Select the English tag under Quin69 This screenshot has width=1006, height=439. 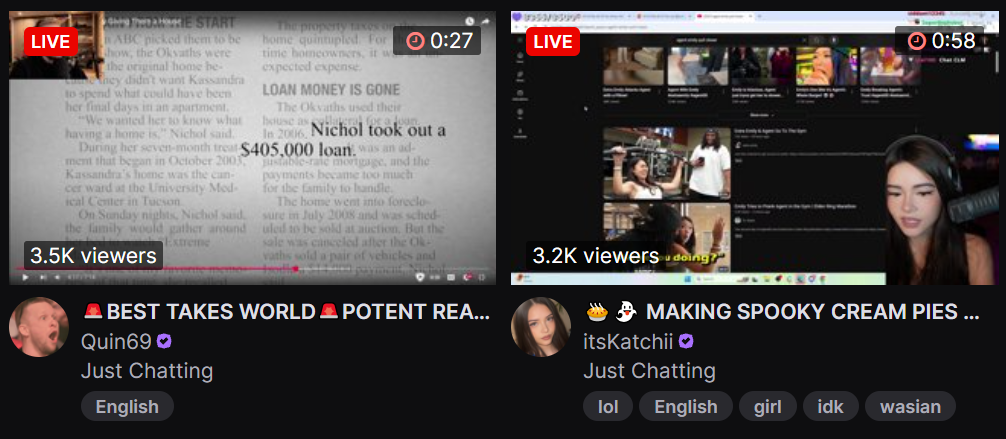coord(127,406)
